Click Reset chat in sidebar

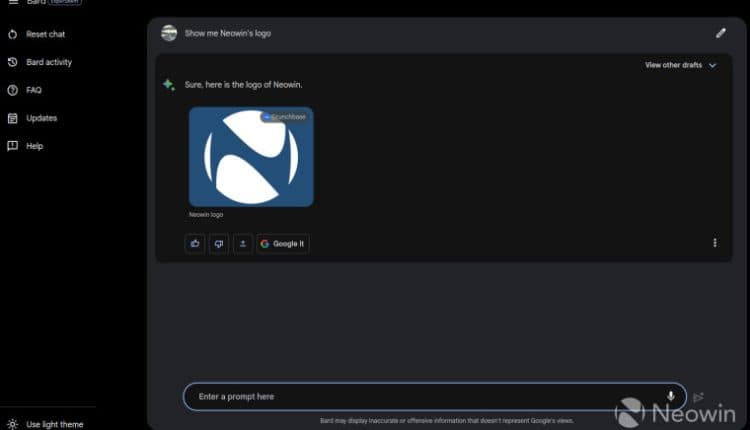(36, 34)
